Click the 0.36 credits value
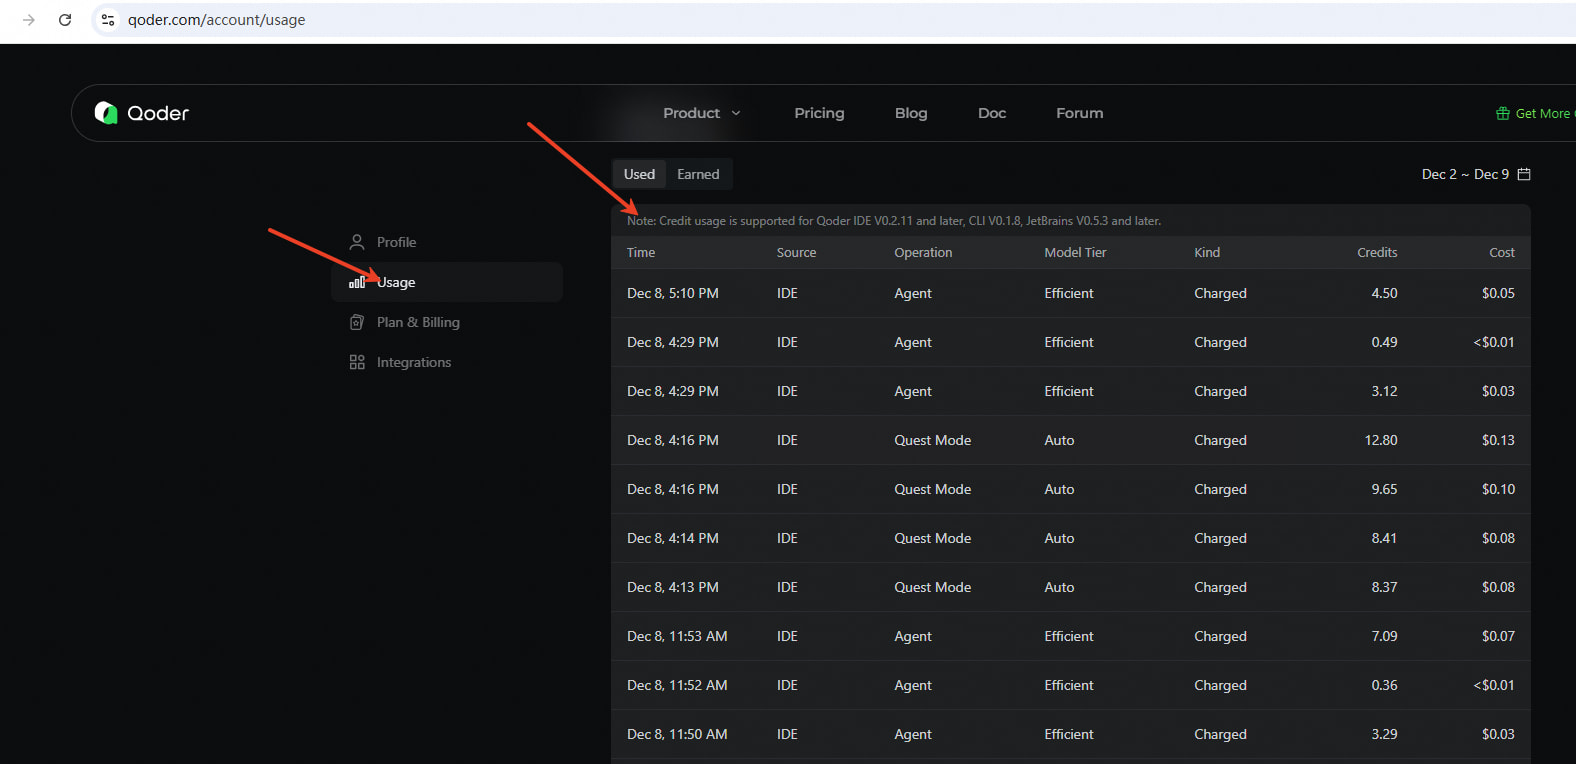Viewport: 1576px width, 764px height. tap(1384, 685)
